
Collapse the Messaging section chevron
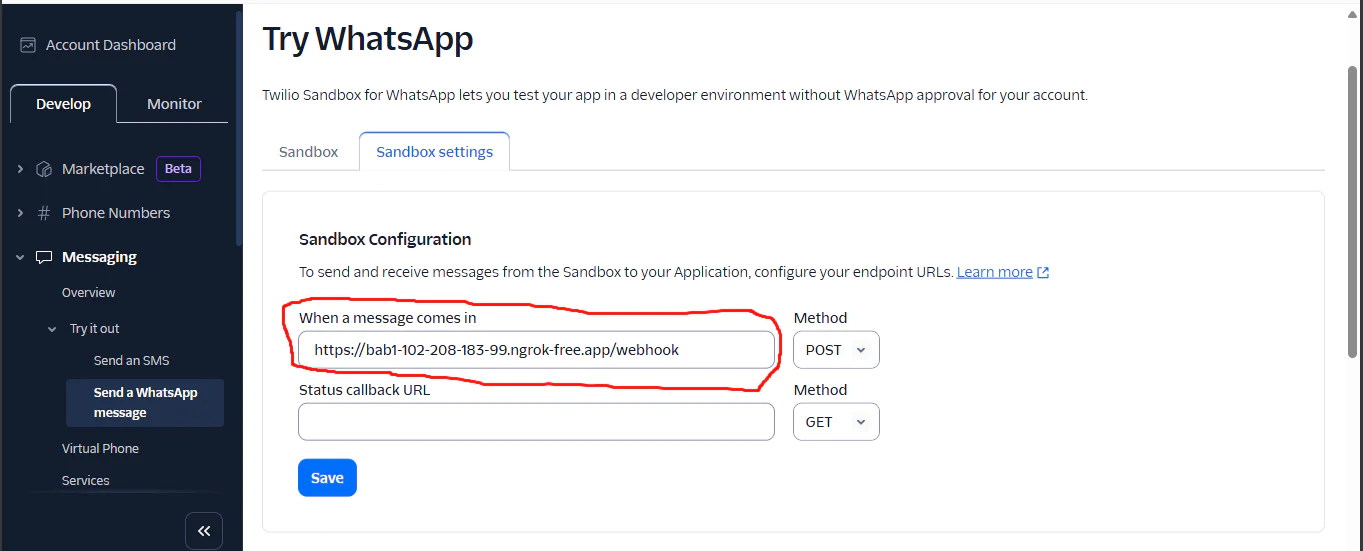[x=20, y=257]
